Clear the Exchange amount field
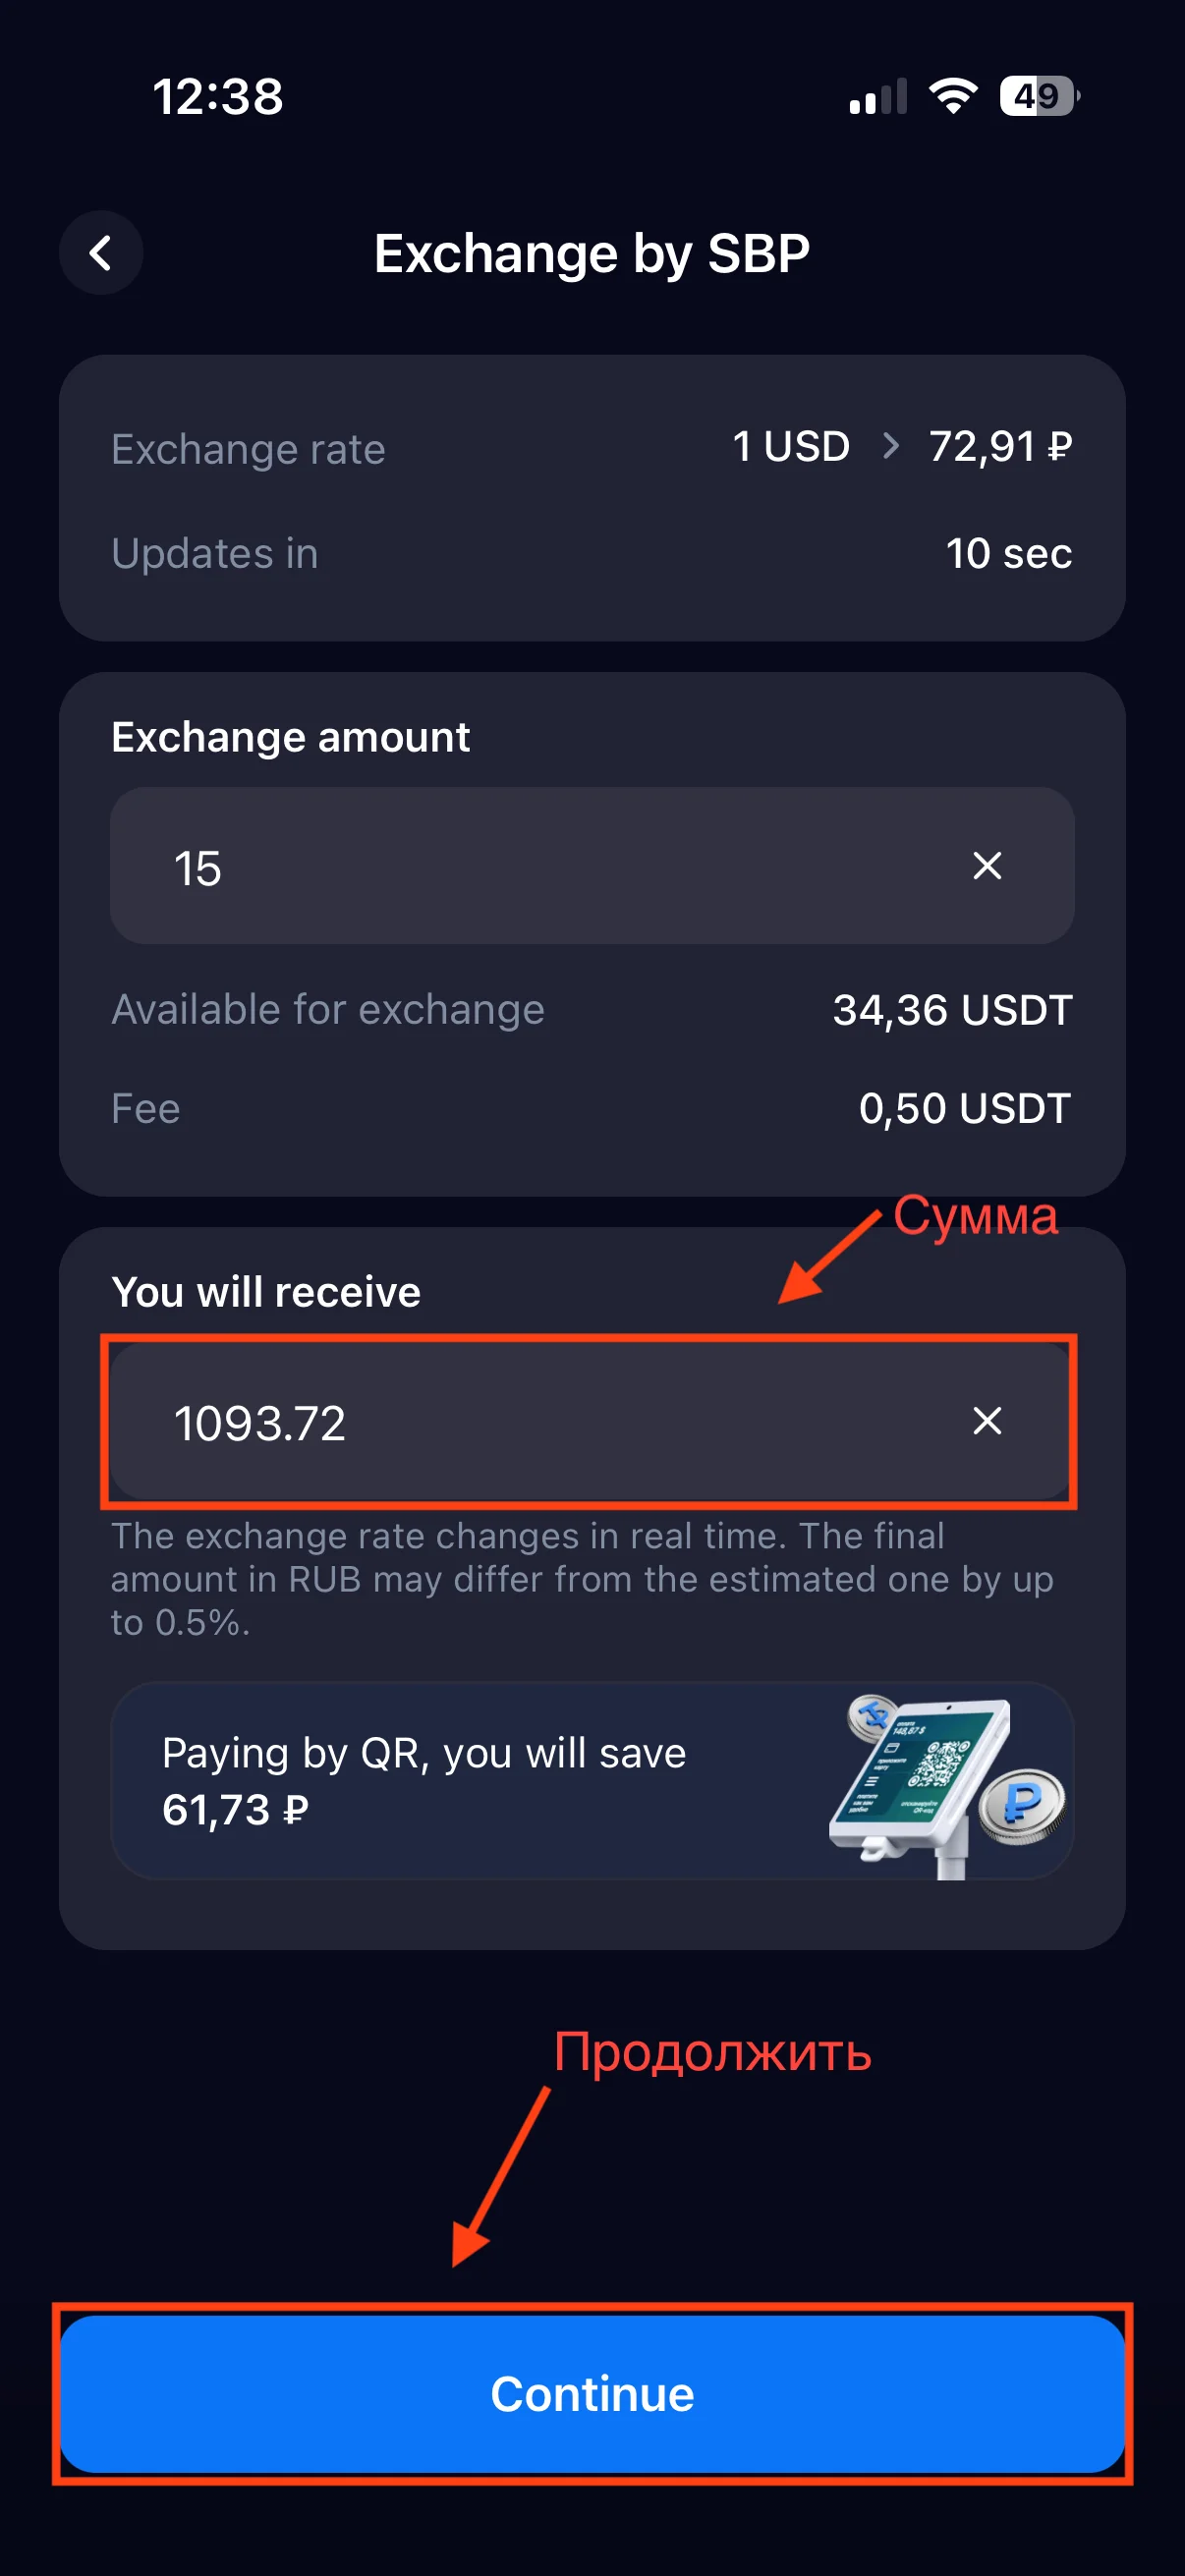 tap(987, 866)
